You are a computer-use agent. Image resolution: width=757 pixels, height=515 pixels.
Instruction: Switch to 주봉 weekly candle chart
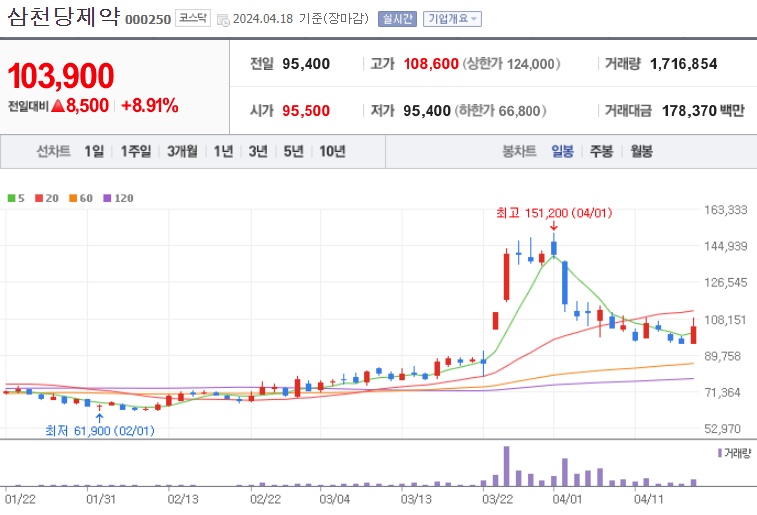pos(602,152)
